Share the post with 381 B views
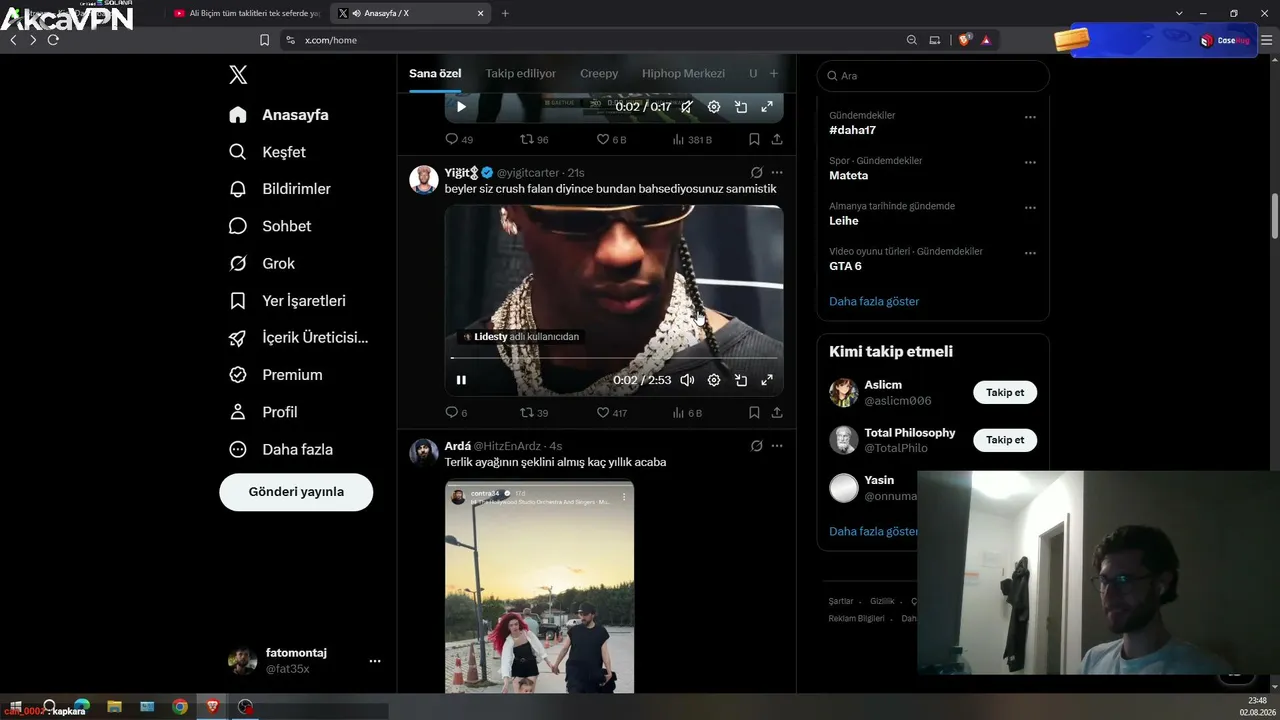Image resolution: width=1280 pixels, height=720 pixels. (777, 139)
